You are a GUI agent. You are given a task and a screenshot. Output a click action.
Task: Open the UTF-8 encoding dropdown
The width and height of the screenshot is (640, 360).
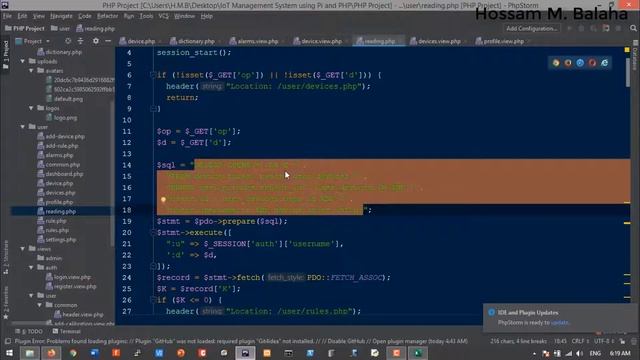603,341
